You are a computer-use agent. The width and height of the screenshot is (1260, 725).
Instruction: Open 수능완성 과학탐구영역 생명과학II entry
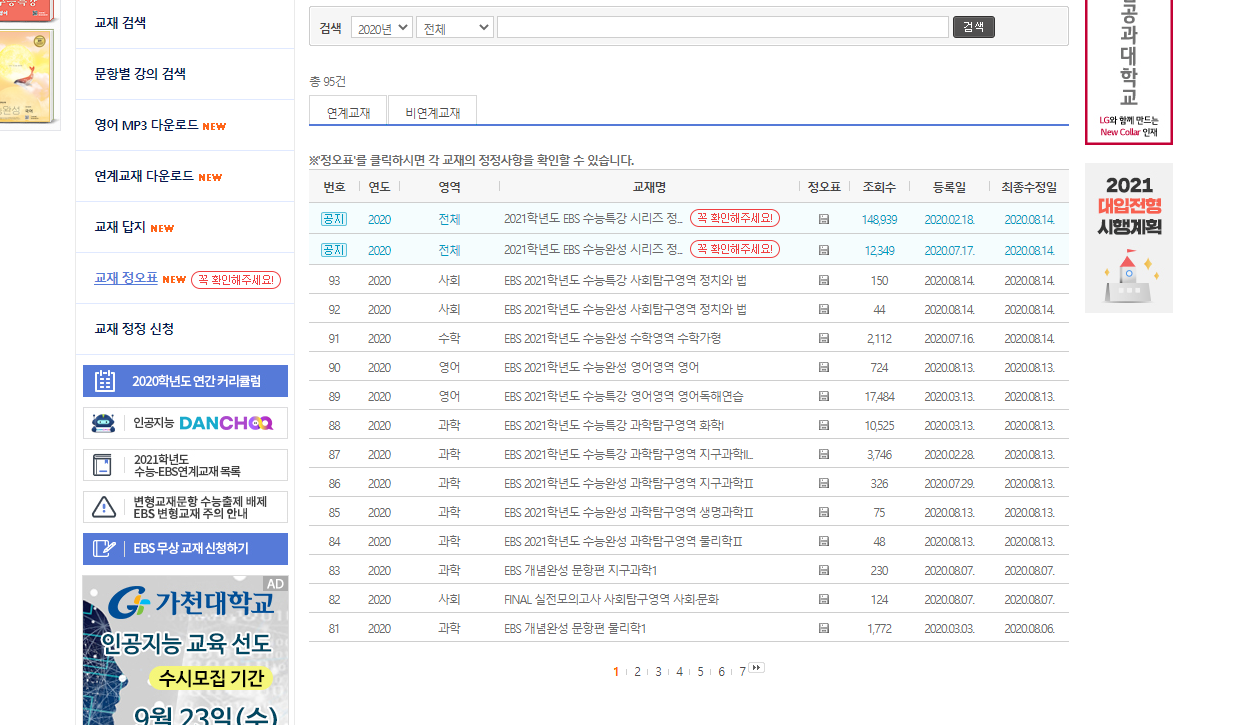point(628,512)
